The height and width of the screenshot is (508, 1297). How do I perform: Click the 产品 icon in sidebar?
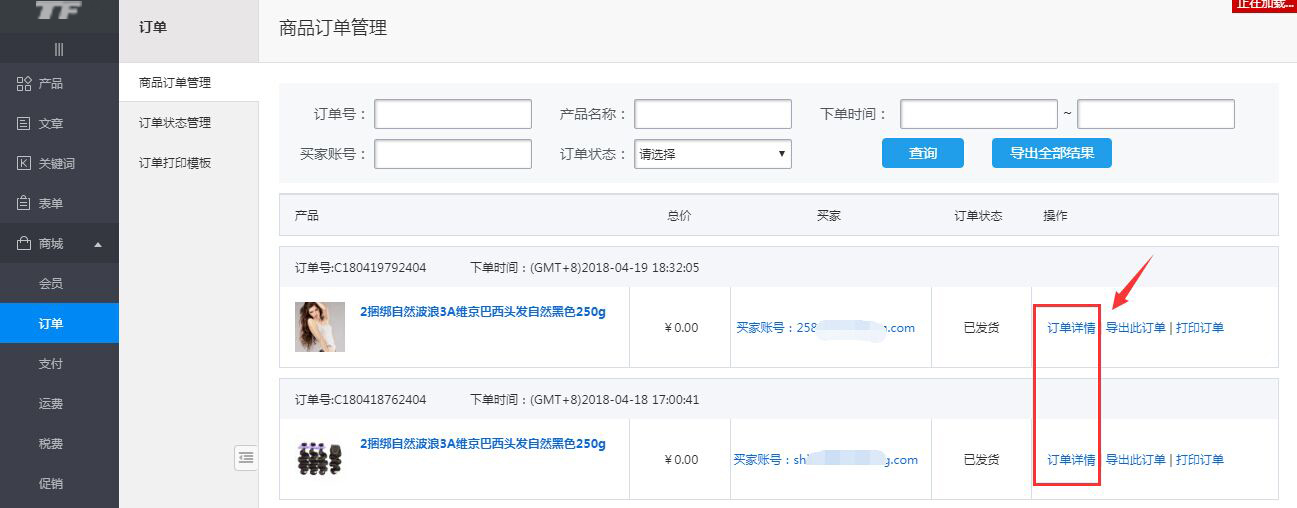(24, 84)
